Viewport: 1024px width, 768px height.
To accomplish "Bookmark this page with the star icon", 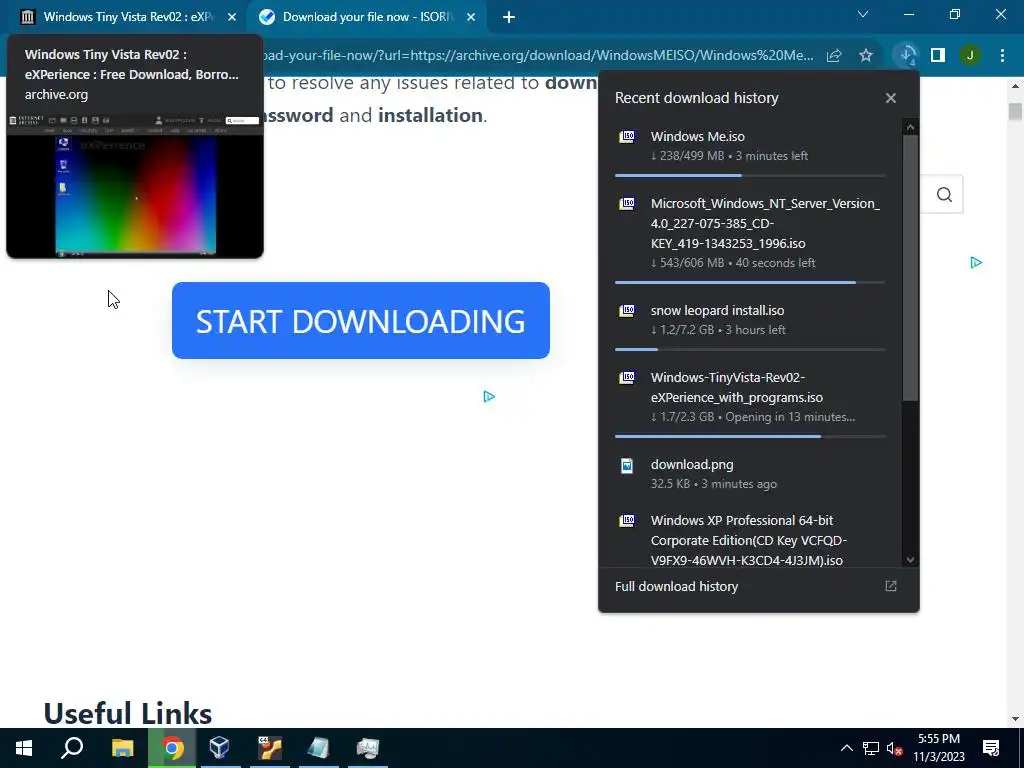I will [866, 56].
